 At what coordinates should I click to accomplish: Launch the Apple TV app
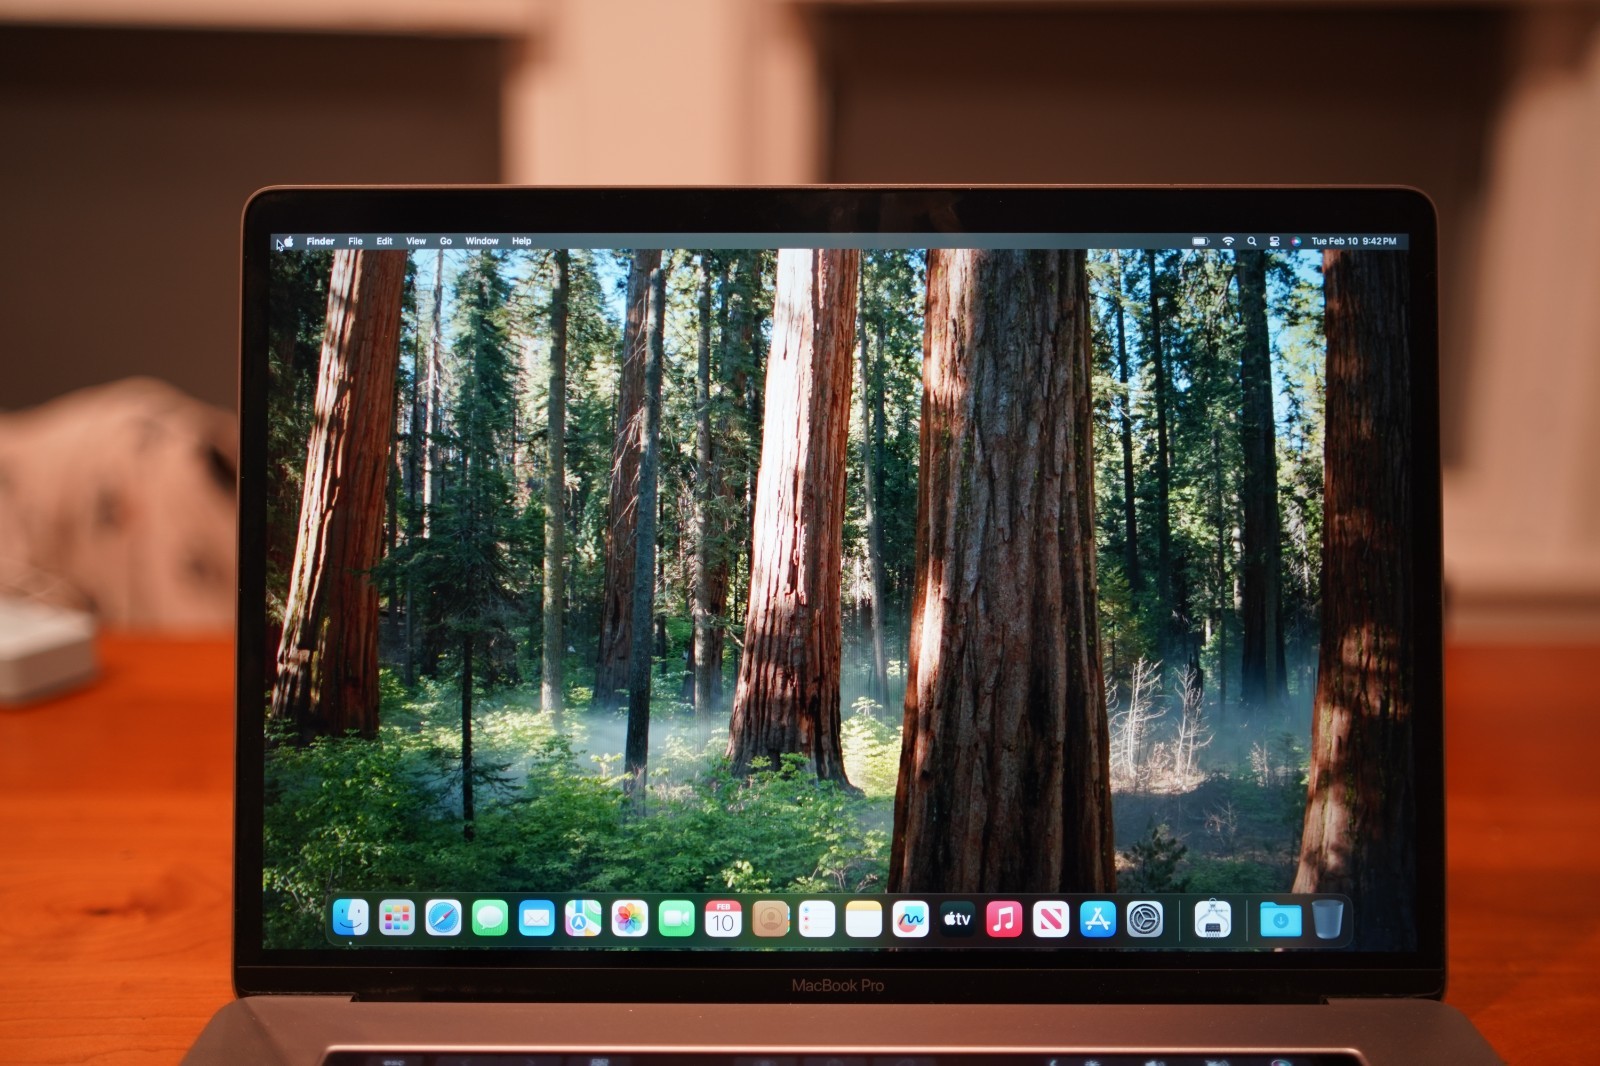point(957,918)
